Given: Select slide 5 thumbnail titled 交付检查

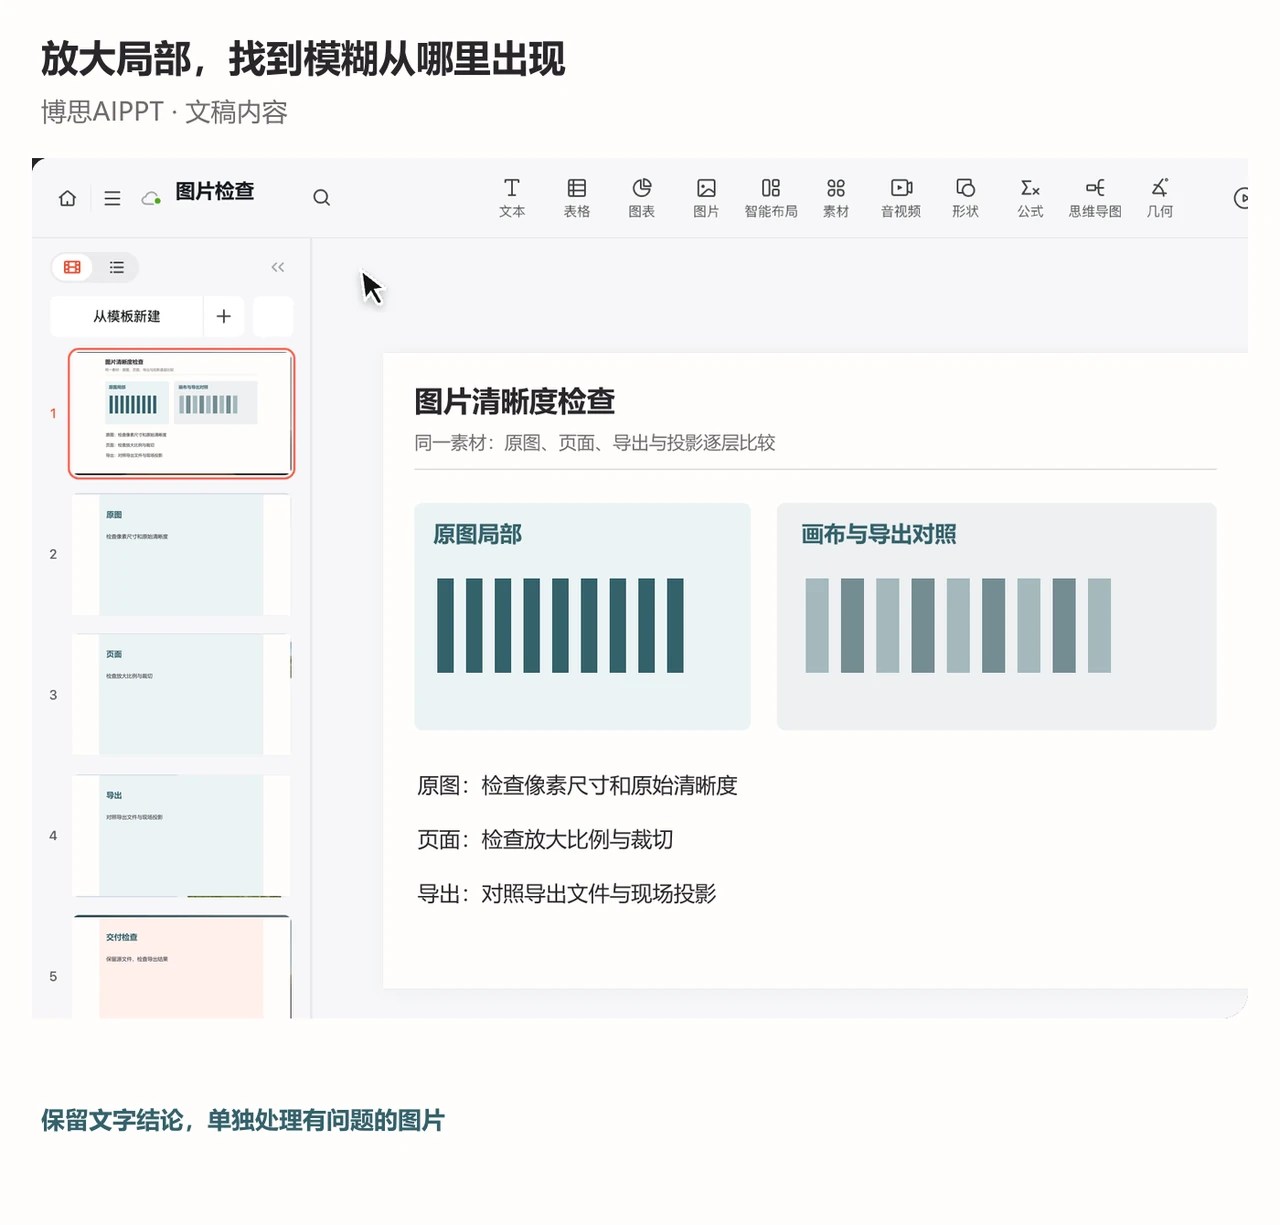Looking at the screenshot, I should 181,967.
